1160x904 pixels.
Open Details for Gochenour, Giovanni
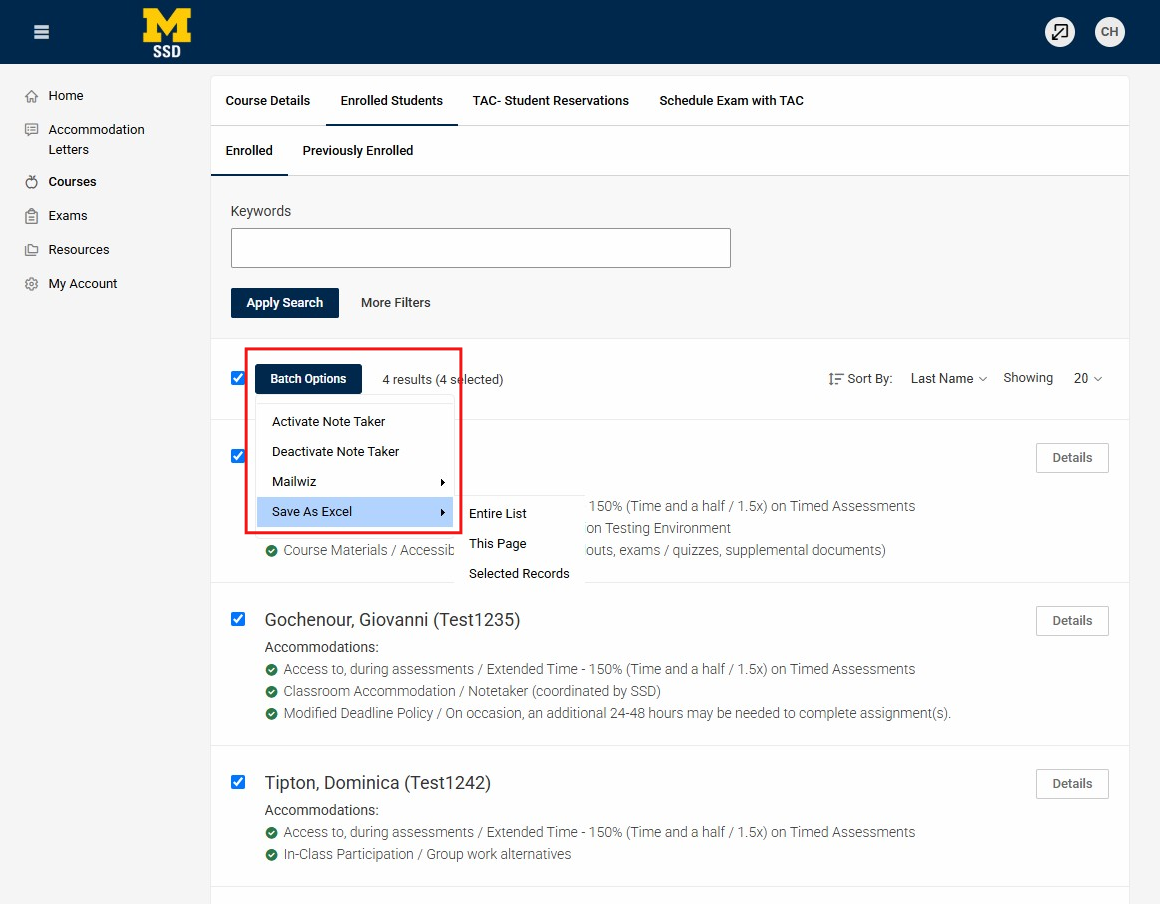[1072, 621]
